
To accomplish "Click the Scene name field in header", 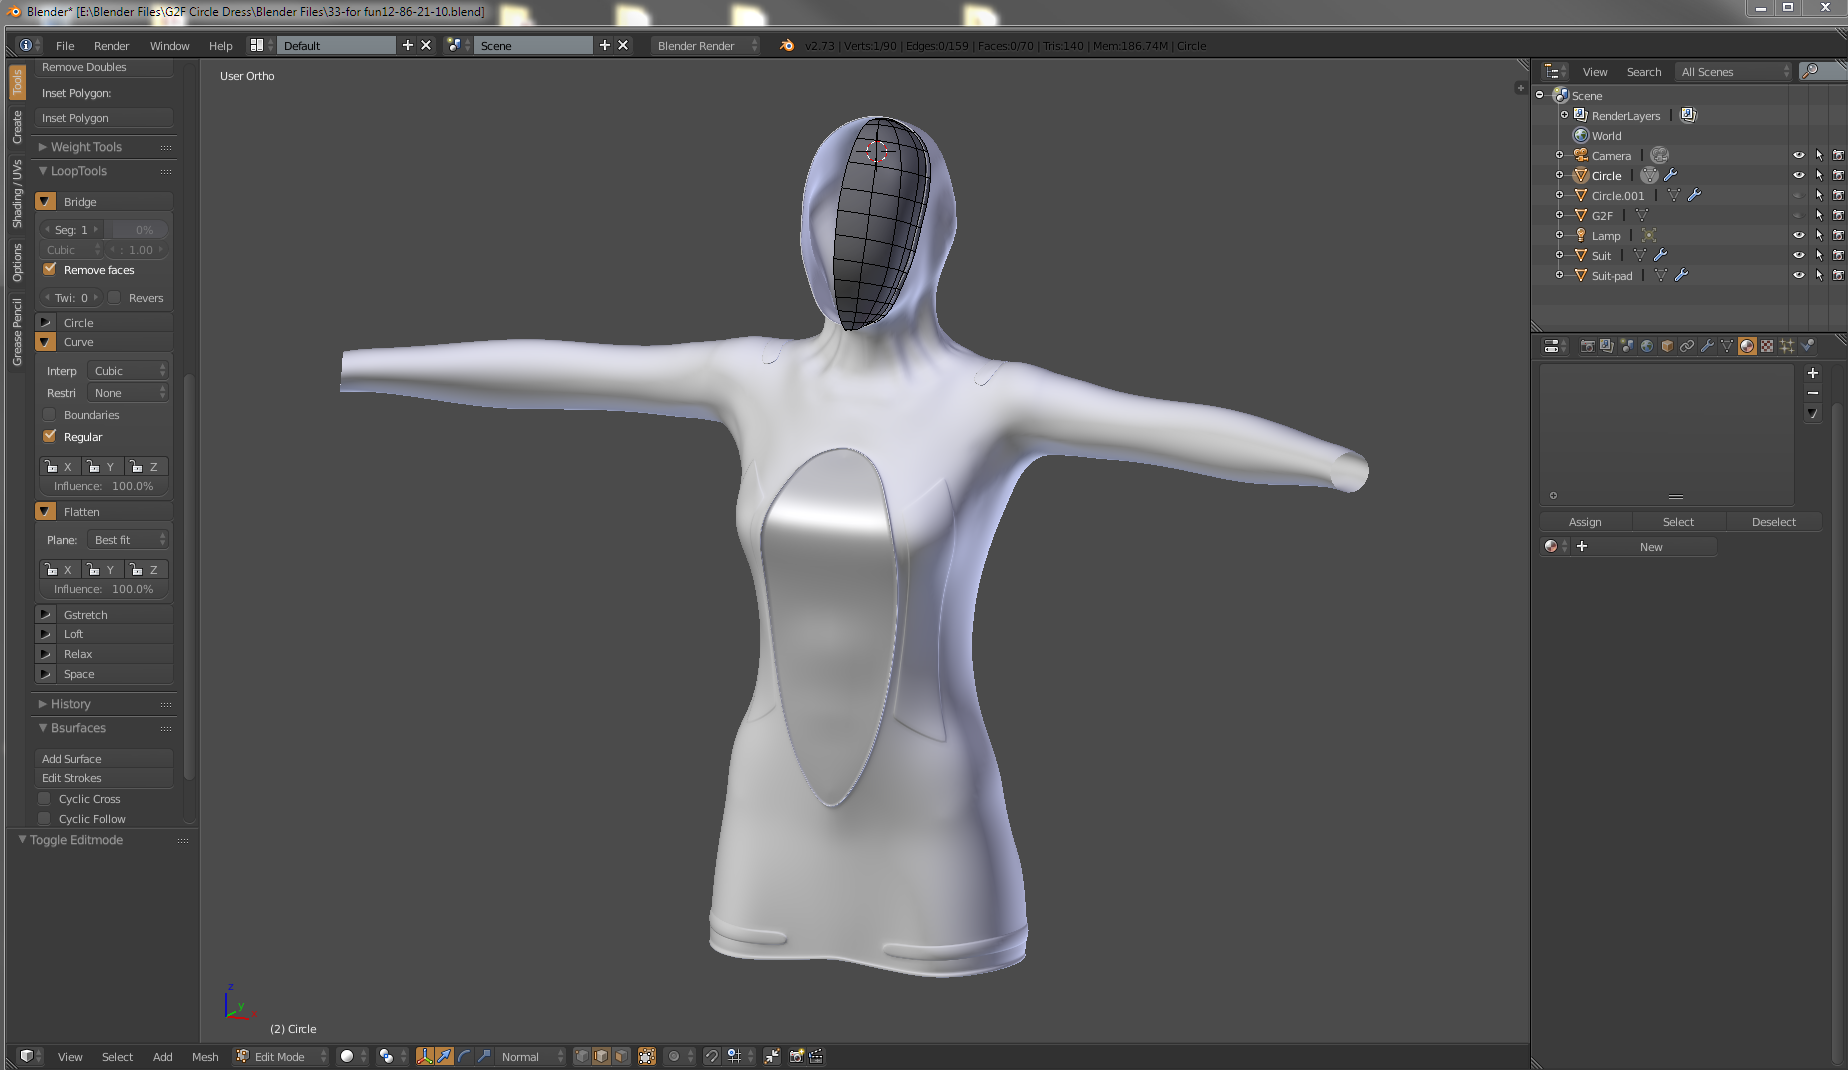I will (x=534, y=45).
